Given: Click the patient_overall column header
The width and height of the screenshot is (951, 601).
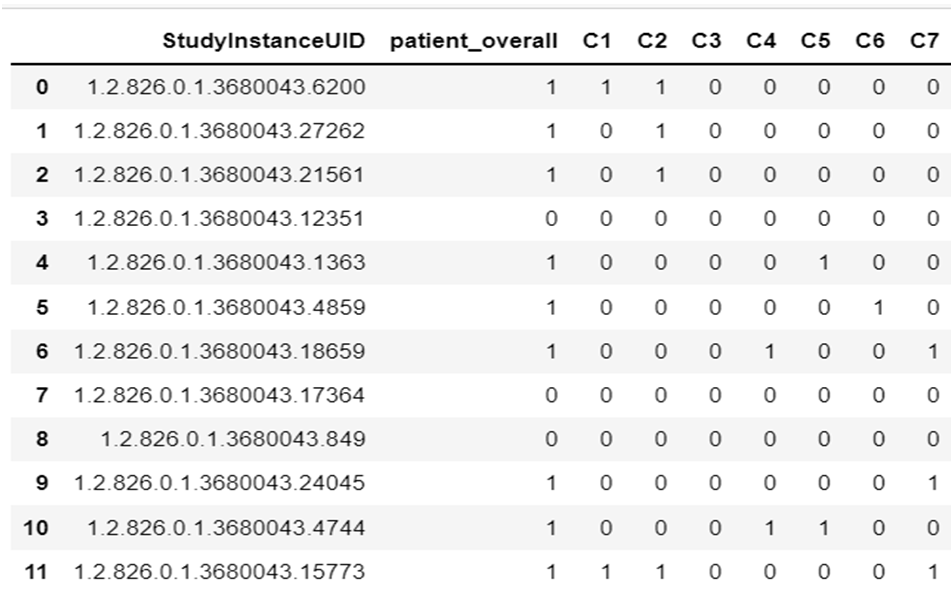Looking at the screenshot, I should point(473,41).
